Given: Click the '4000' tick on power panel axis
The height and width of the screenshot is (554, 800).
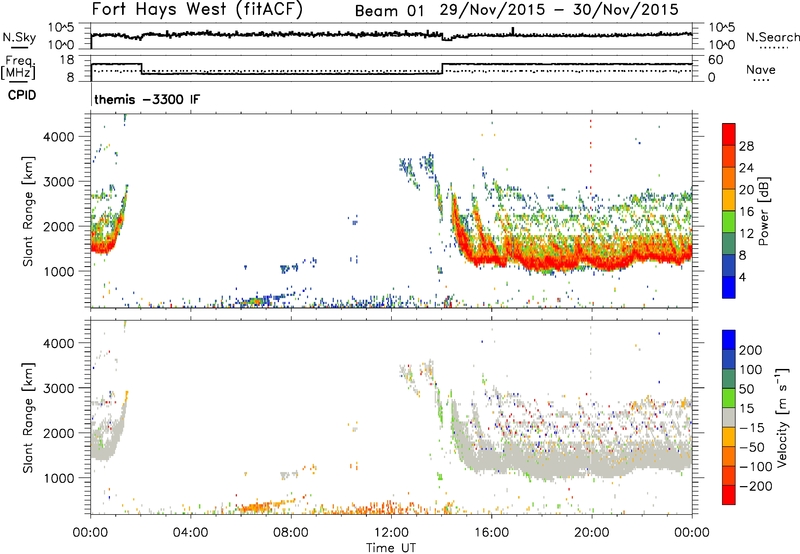Looking at the screenshot, I should (x=59, y=137).
